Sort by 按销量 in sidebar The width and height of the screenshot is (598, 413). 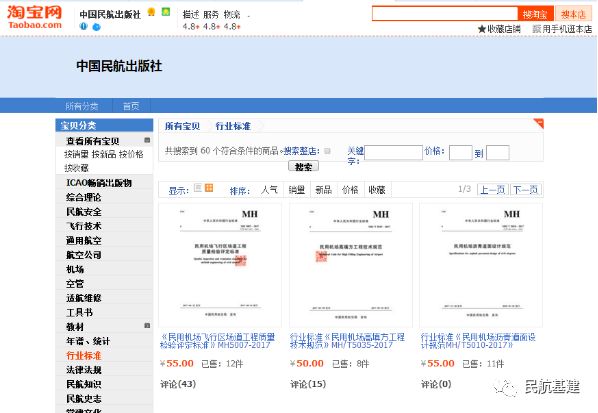pyautogui.click(x=76, y=154)
